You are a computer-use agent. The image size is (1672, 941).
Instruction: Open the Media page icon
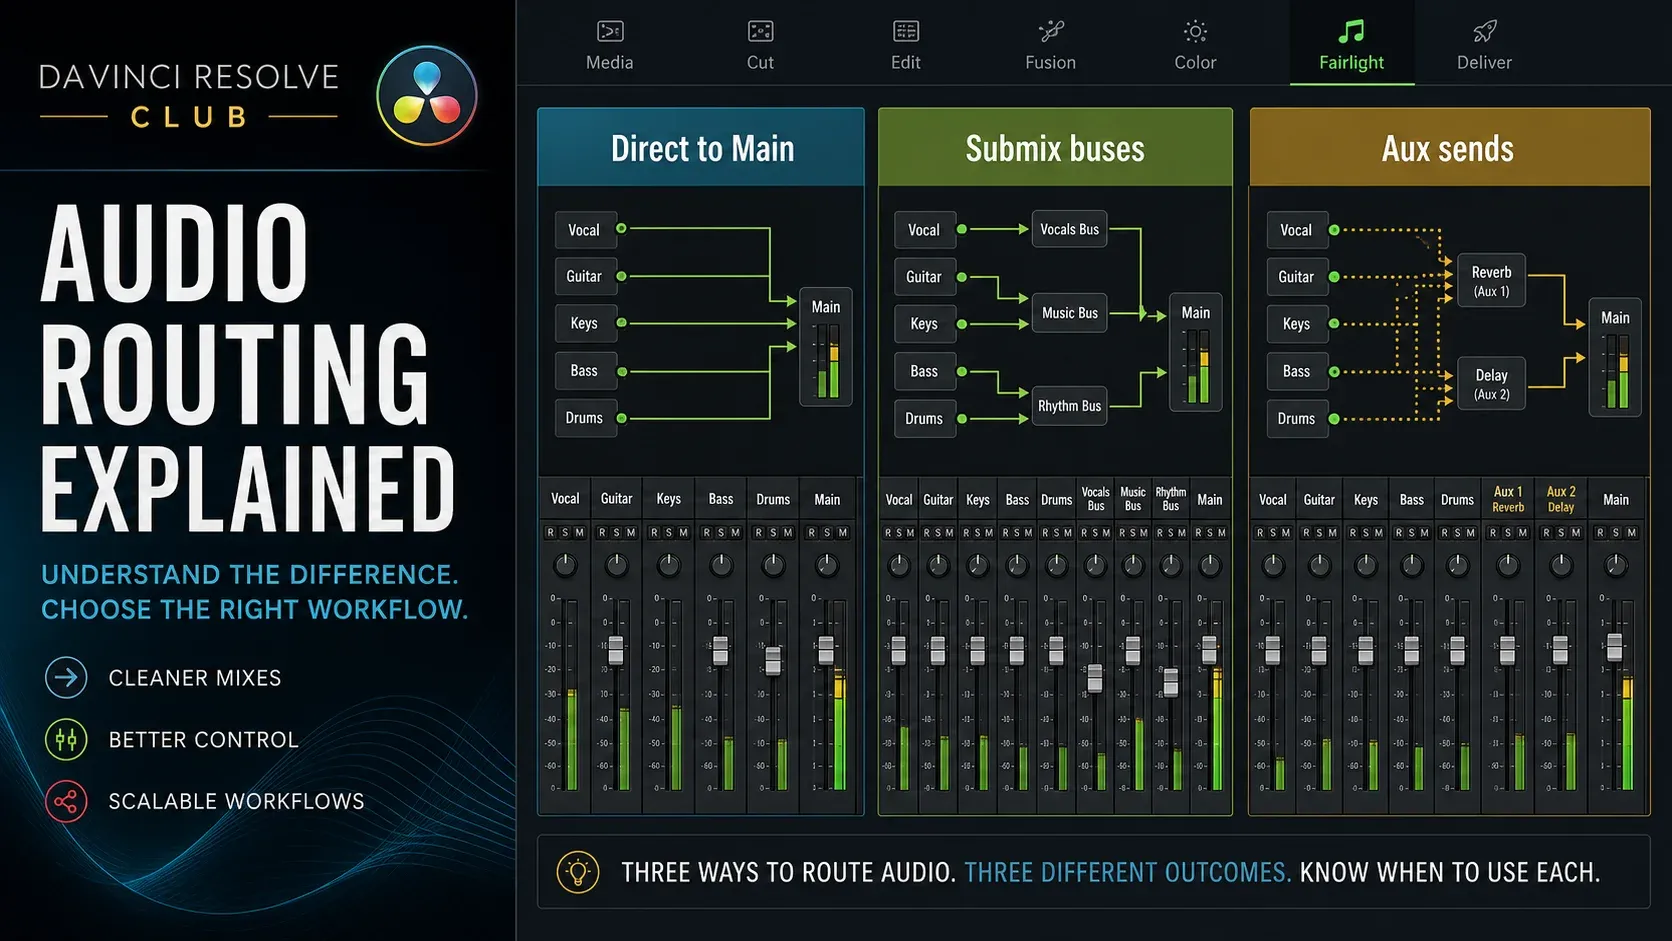click(610, 31)
